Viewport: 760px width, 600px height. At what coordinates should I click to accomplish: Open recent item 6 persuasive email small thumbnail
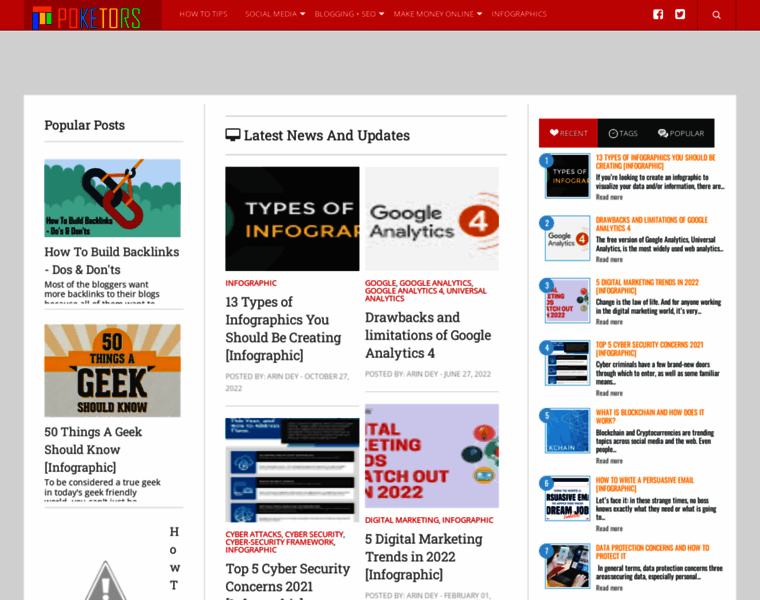click(x=568, y=498)
